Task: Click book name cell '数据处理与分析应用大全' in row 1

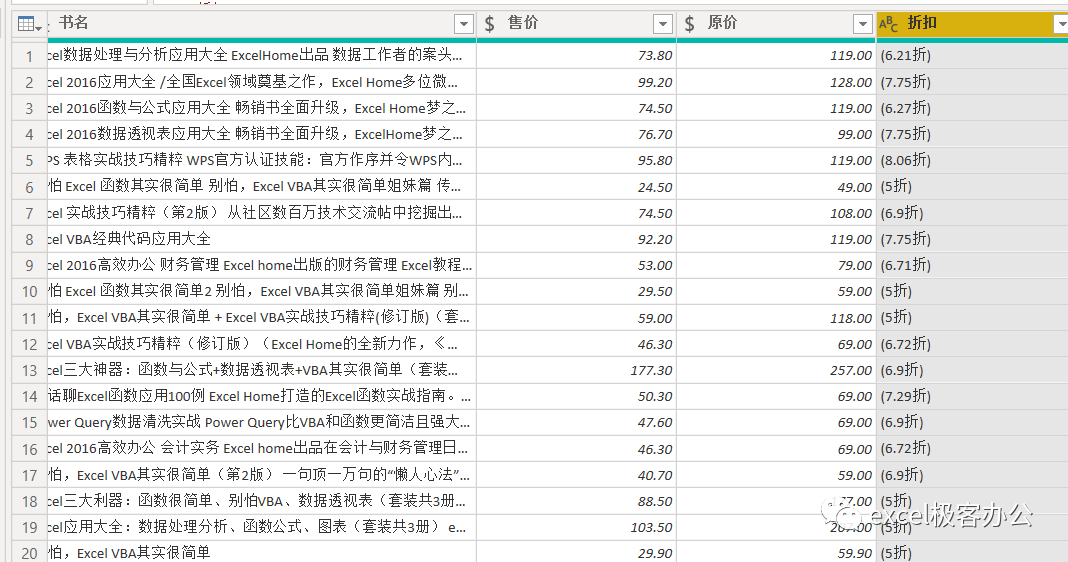Action: pyautogui.click(x=262, y=56)
